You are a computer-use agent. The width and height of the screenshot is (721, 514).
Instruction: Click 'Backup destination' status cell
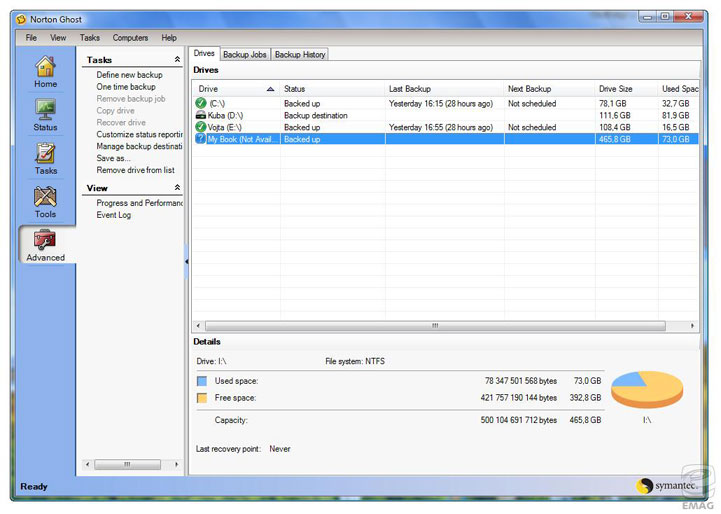[x=315, y=115]
